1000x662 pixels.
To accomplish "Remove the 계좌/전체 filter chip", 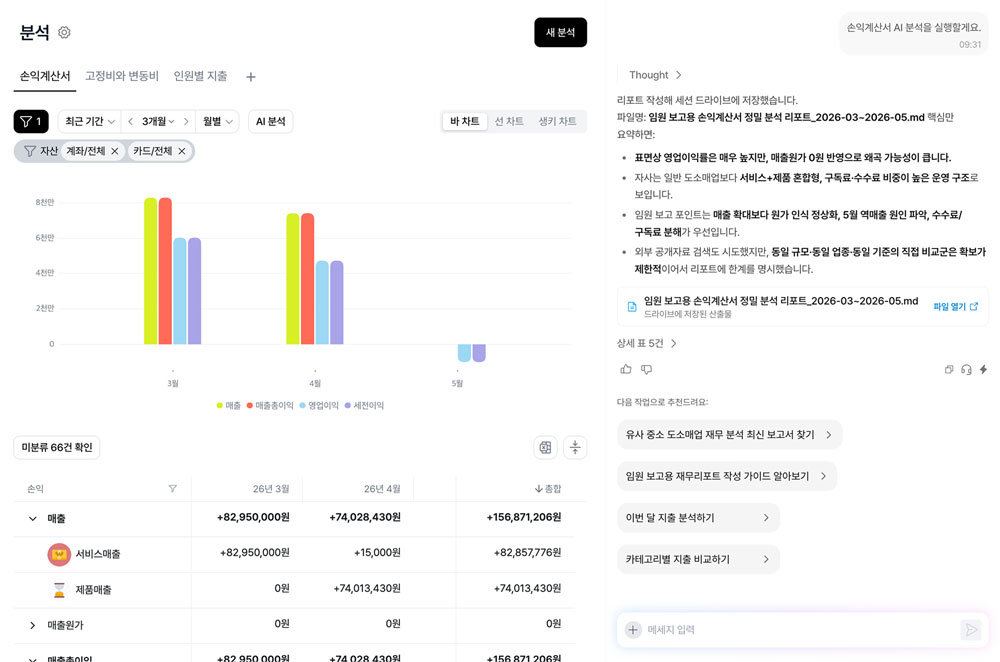I will [x=115, y=151].
